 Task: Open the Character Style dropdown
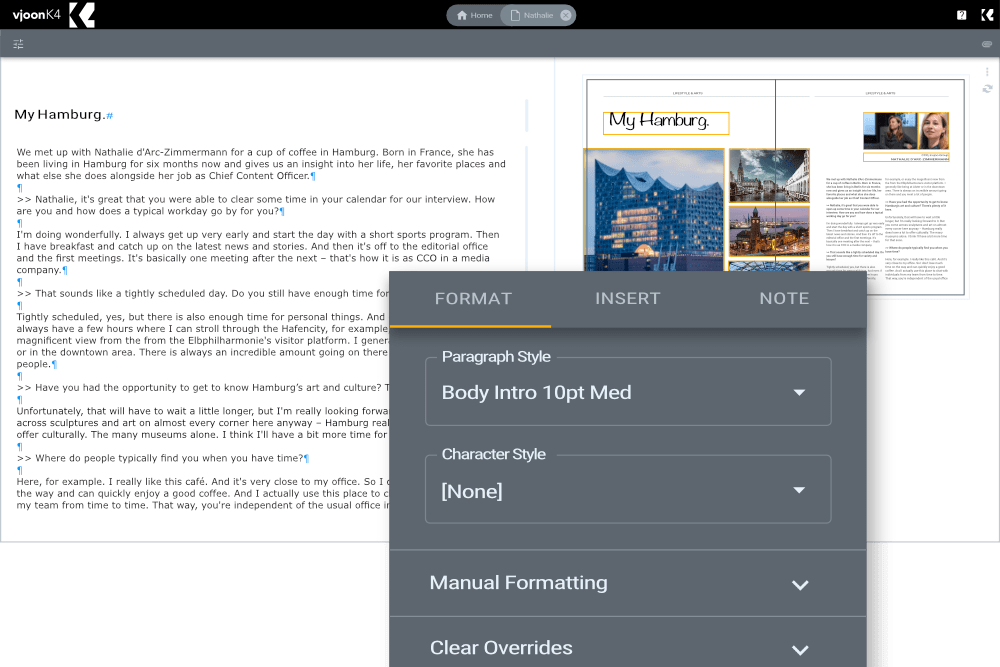tap(628, 490)
